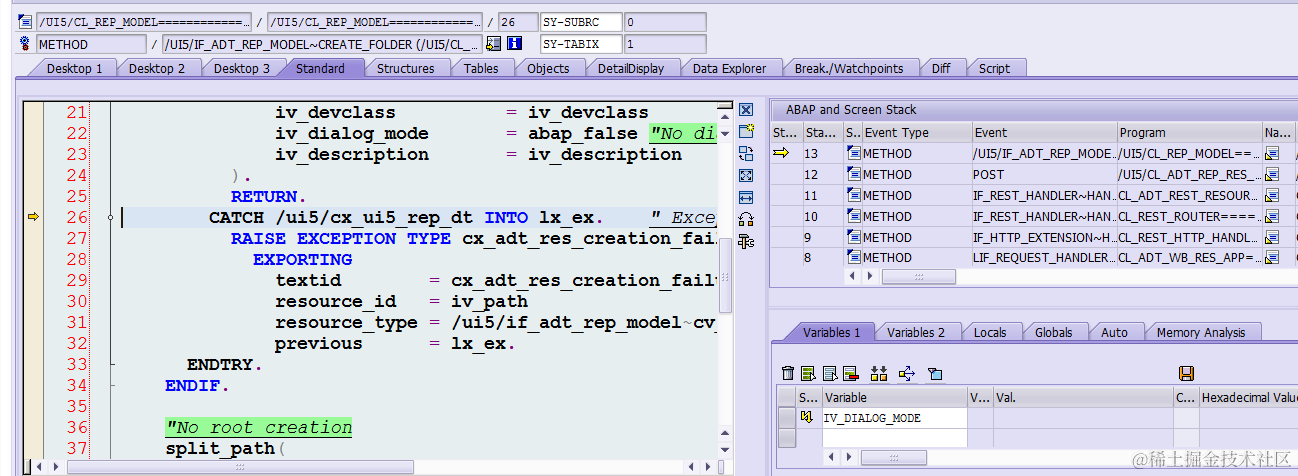
Task: Click the arrow tool icon in Variables toolbar
Action: tap(907, 373)
